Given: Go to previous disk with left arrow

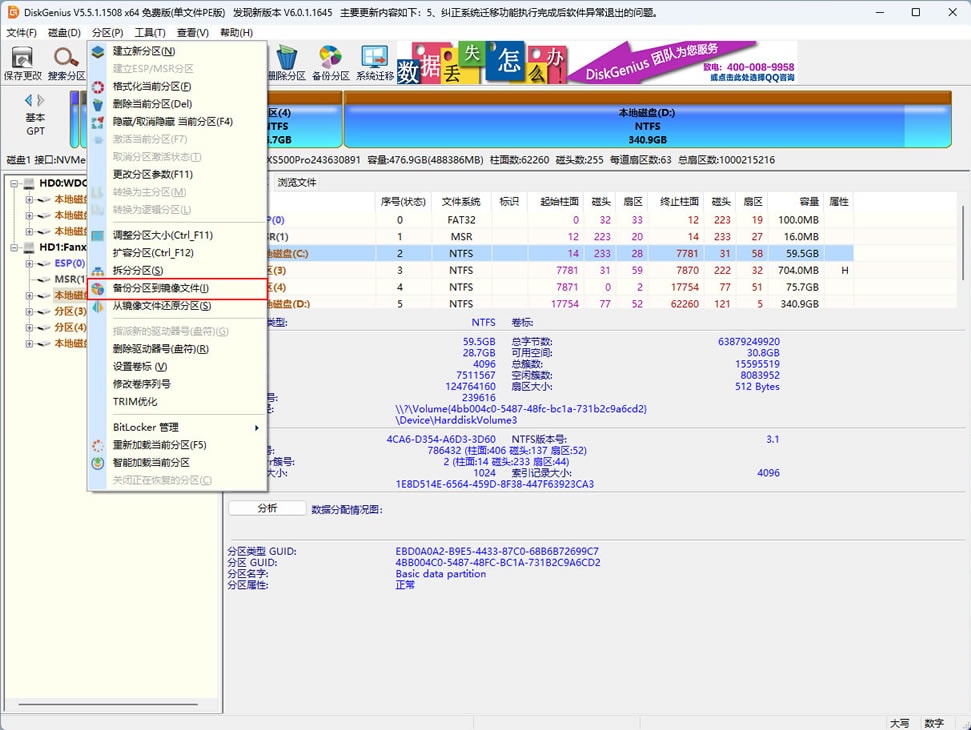Looking at the screenshot, I should point(29,100).
